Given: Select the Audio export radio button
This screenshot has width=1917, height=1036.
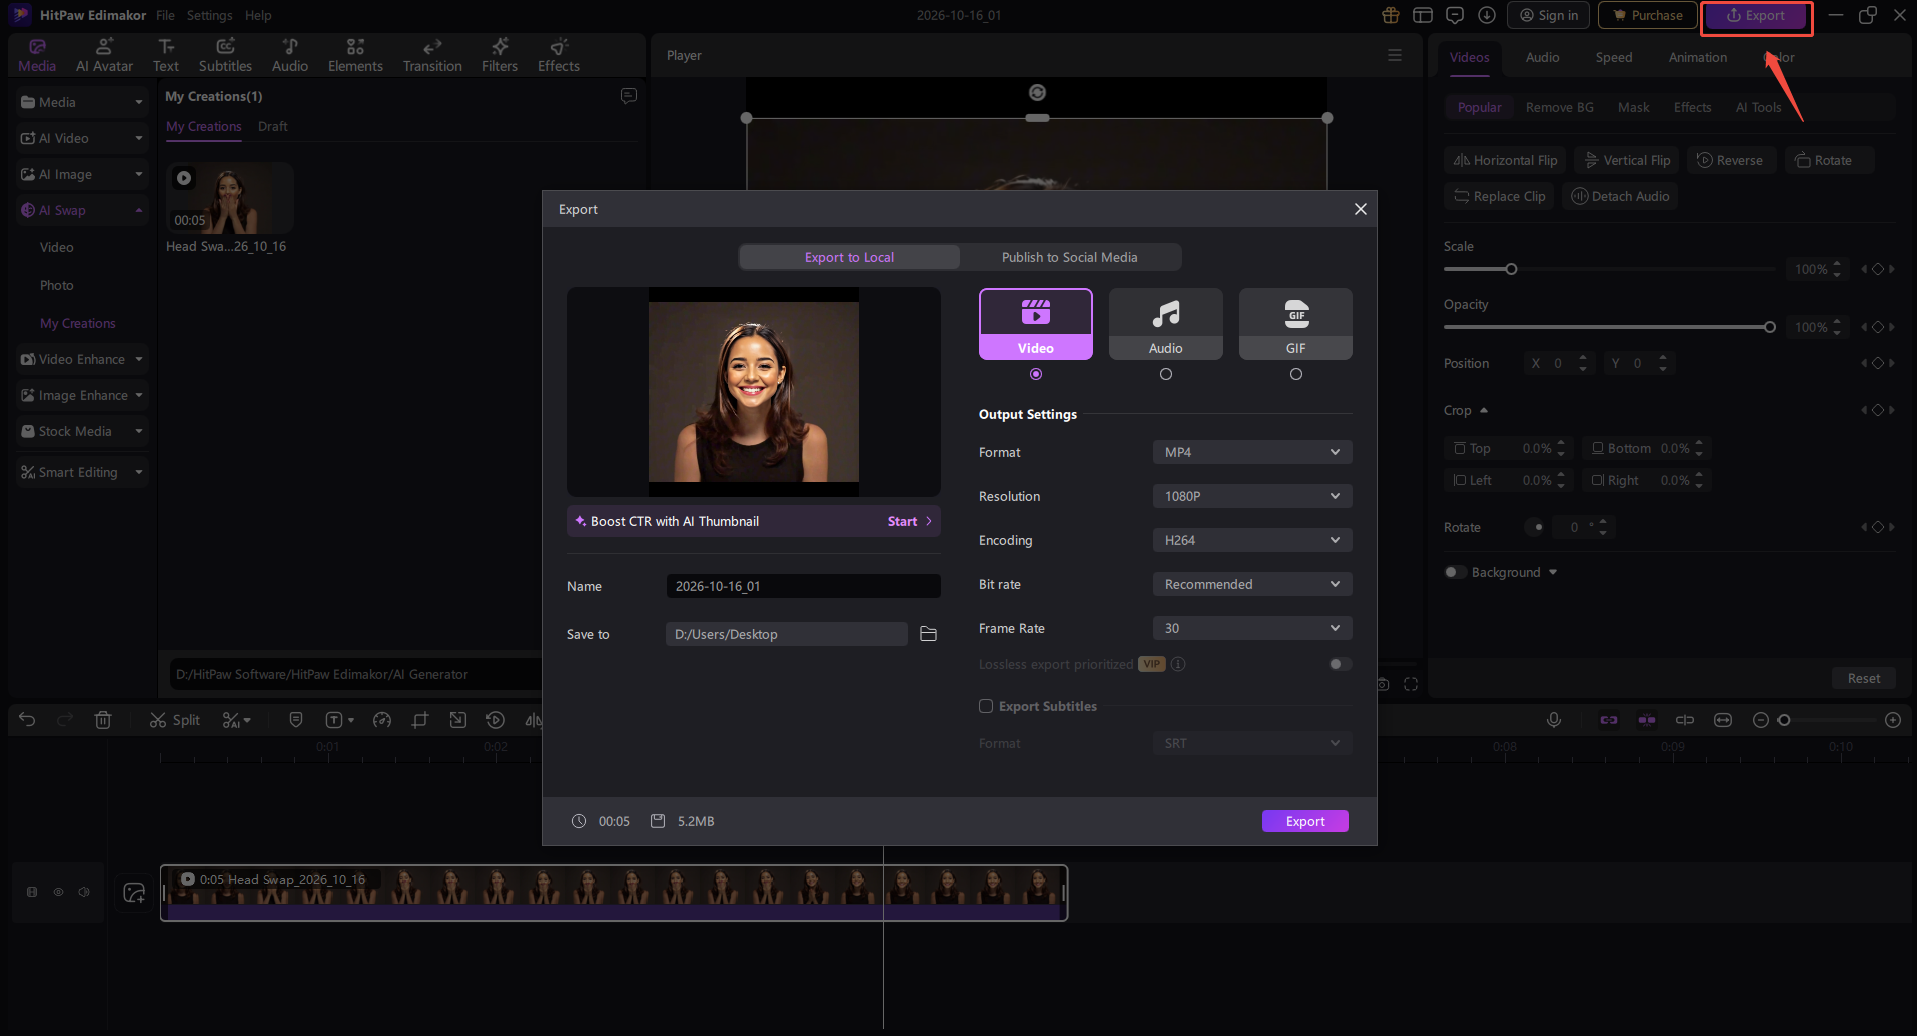Looking at the screenshot, I should coord(1166,374).
